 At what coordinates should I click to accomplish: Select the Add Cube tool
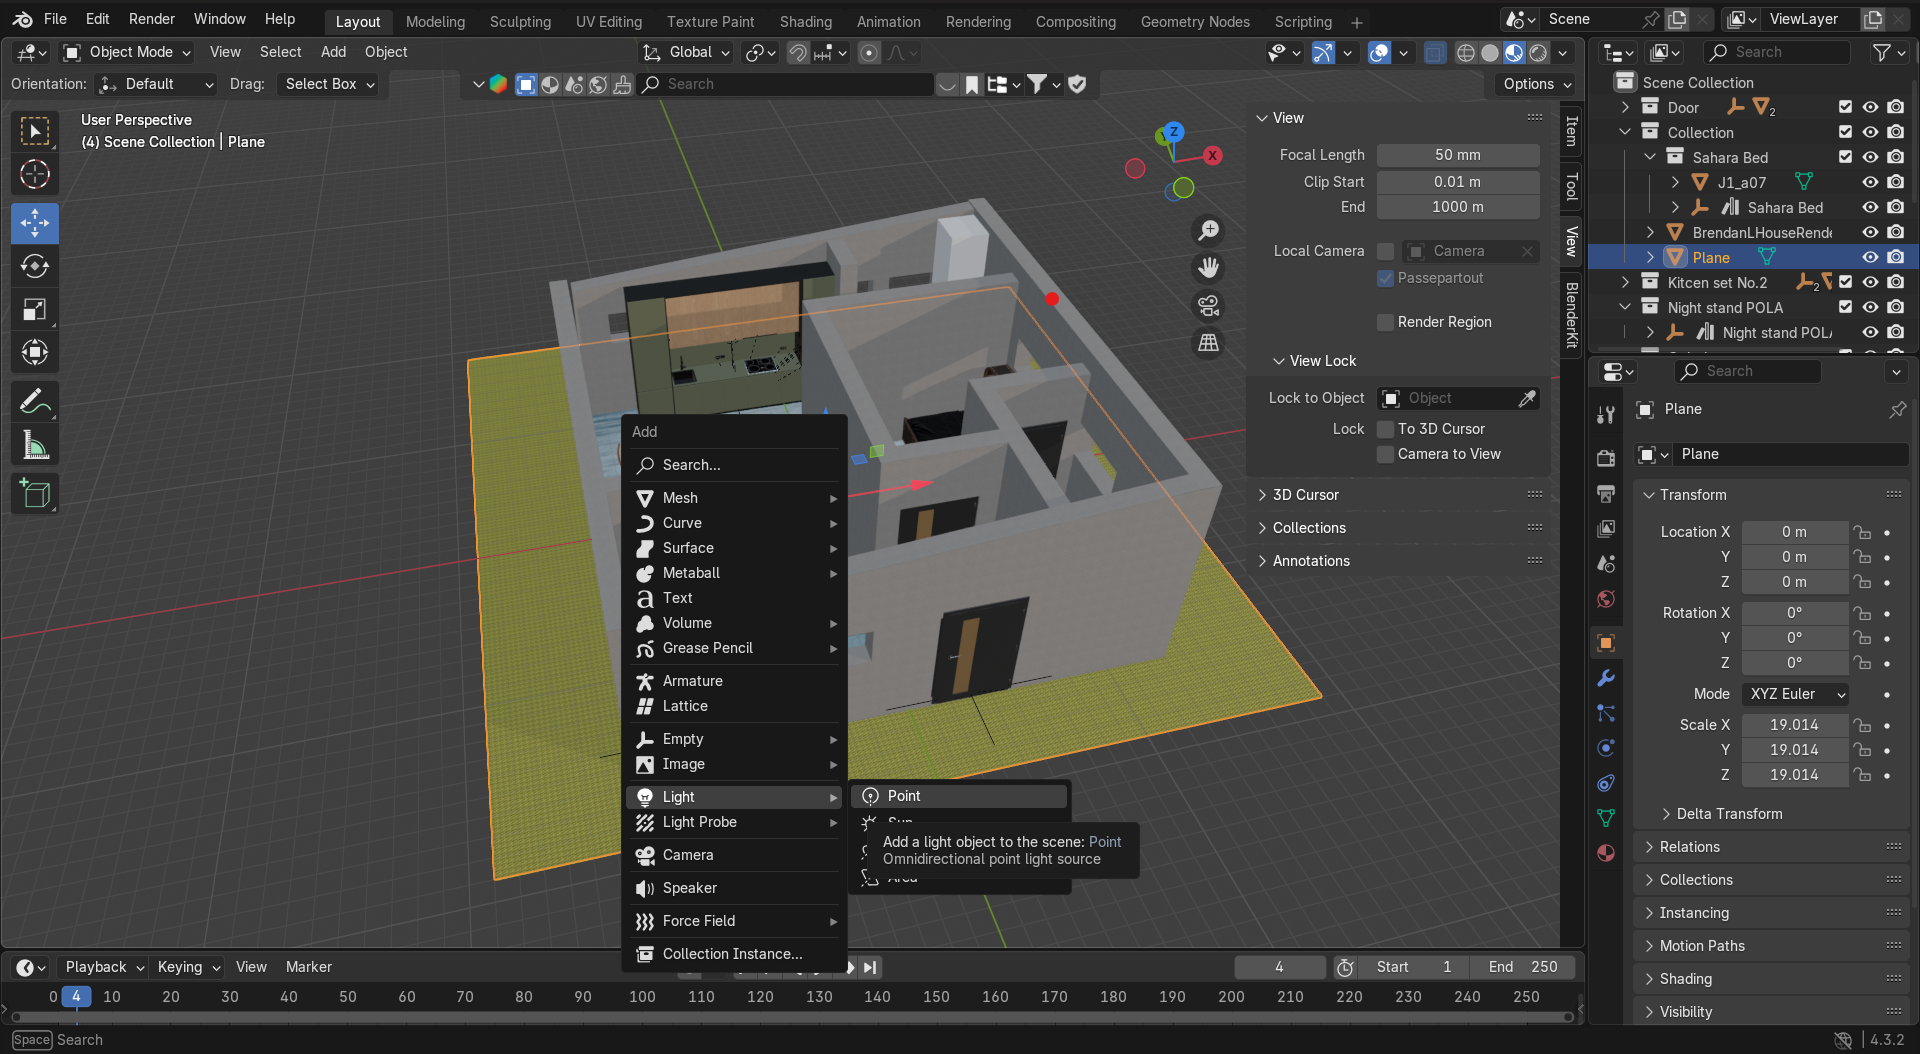pyautogui.click(x=35, y=494)
